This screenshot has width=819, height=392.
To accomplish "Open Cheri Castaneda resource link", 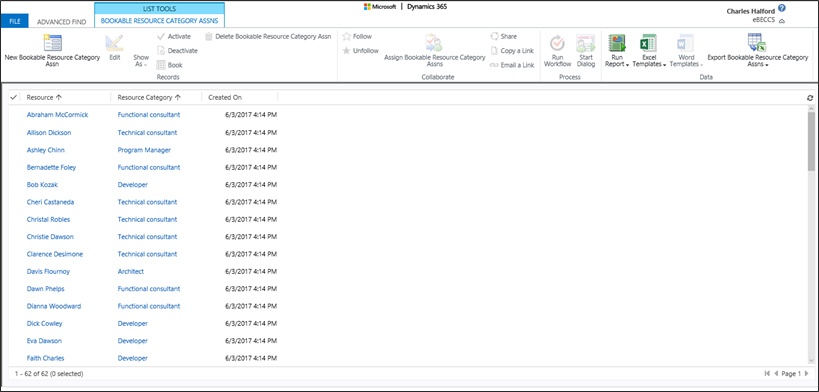I will coord(50,202).
